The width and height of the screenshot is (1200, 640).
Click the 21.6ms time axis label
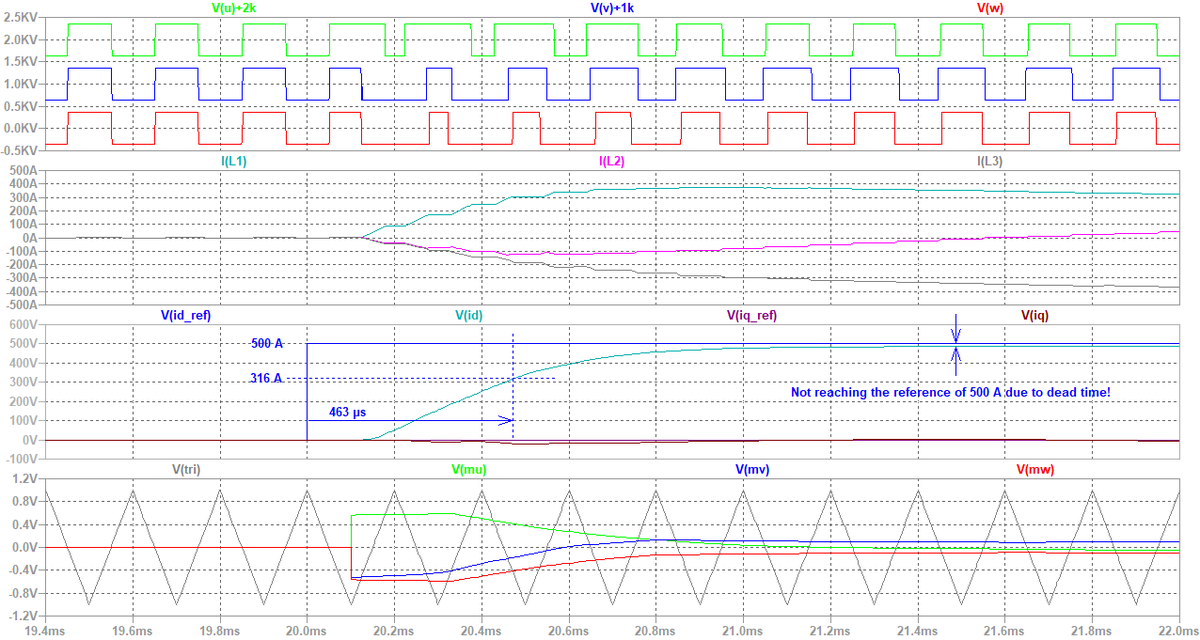tap(1004, 630)
